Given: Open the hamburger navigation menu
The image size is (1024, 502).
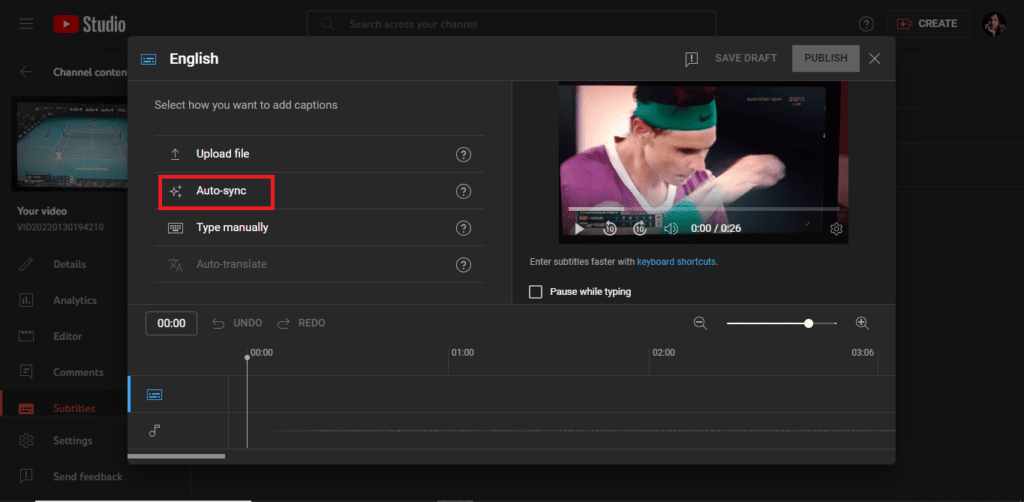Looking at the screenshot, I should pyautogui.click(x=26, y=24).
